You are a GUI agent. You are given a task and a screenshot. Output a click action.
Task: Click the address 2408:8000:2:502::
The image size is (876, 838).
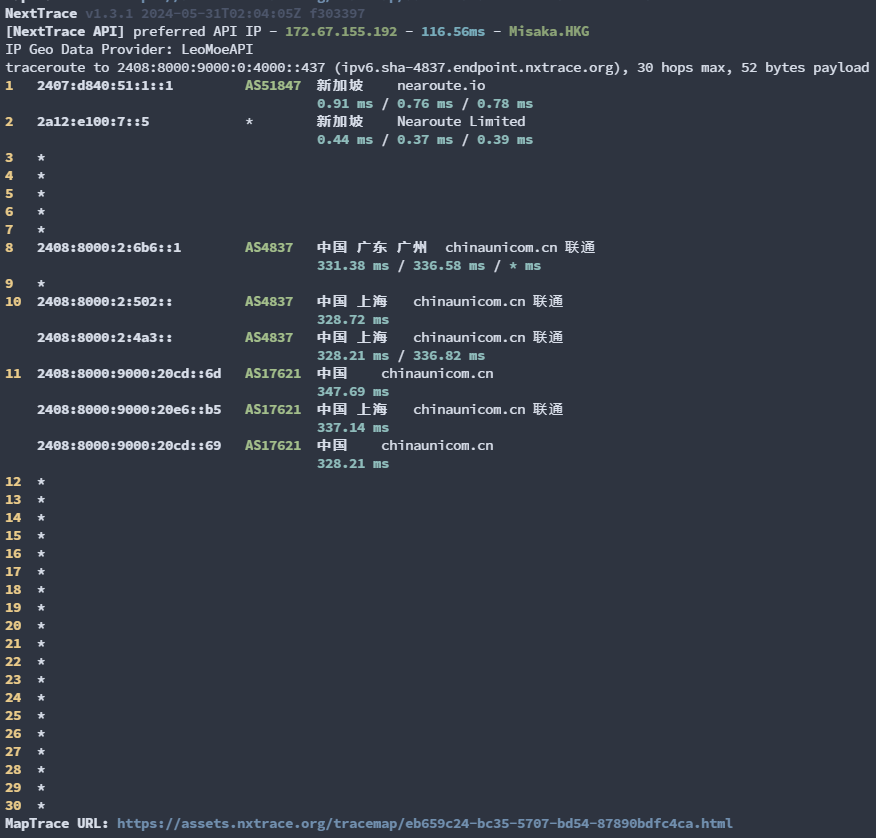point(105,302)
